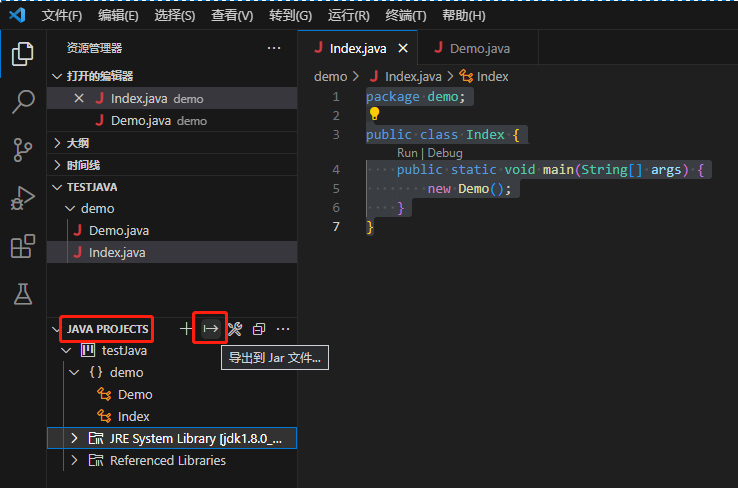
Task: Open the 终端(T) menu
Action: point(405,16)
